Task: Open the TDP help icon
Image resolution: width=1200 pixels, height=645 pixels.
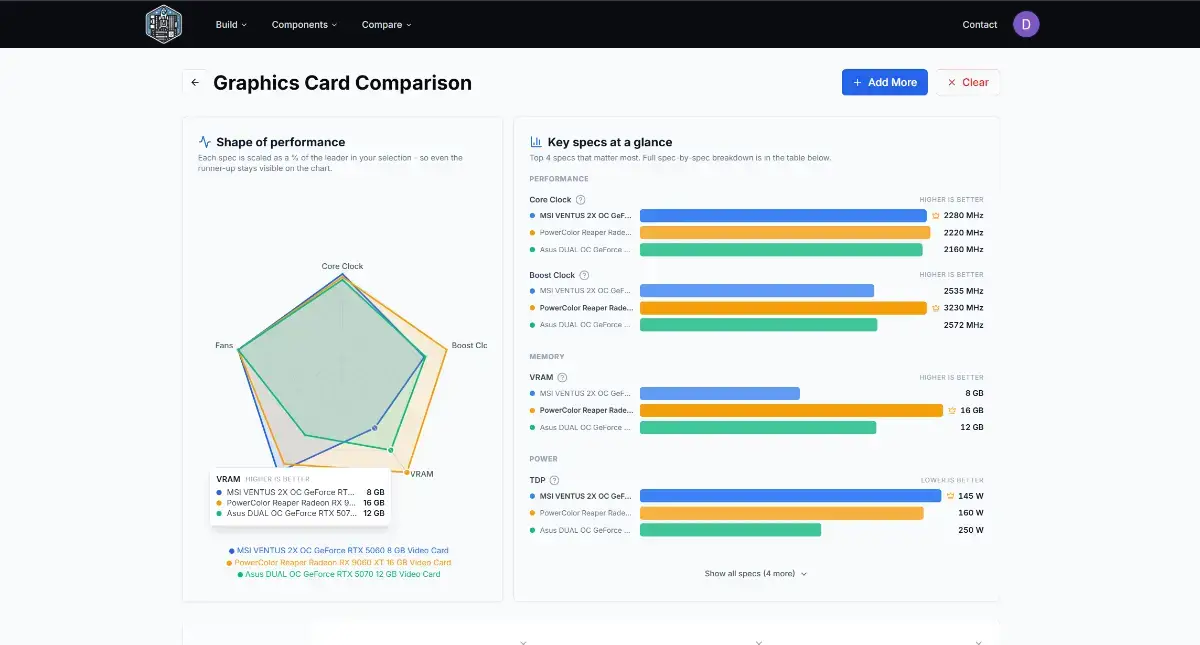Action: pos(554,480)
